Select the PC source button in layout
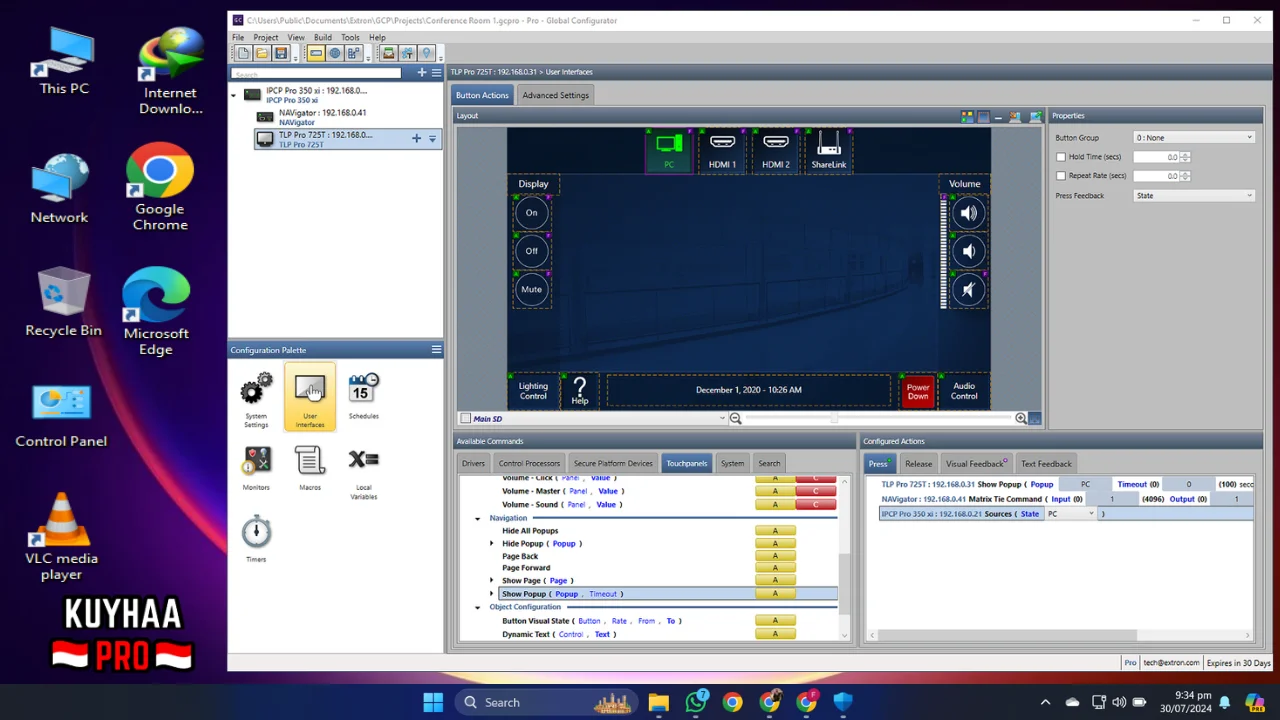The width and height of the screenshot is (1280, 720). tap(669, 150)
